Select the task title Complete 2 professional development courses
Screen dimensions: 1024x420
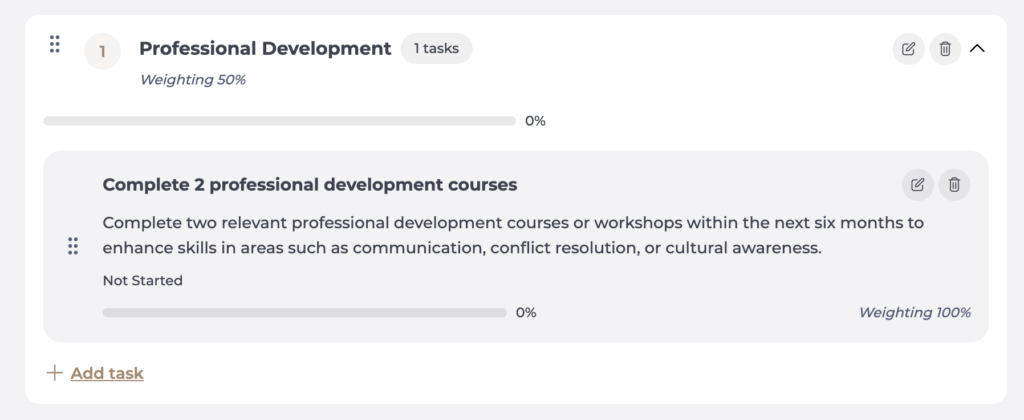pyautogui.click(x=310, y=185)
